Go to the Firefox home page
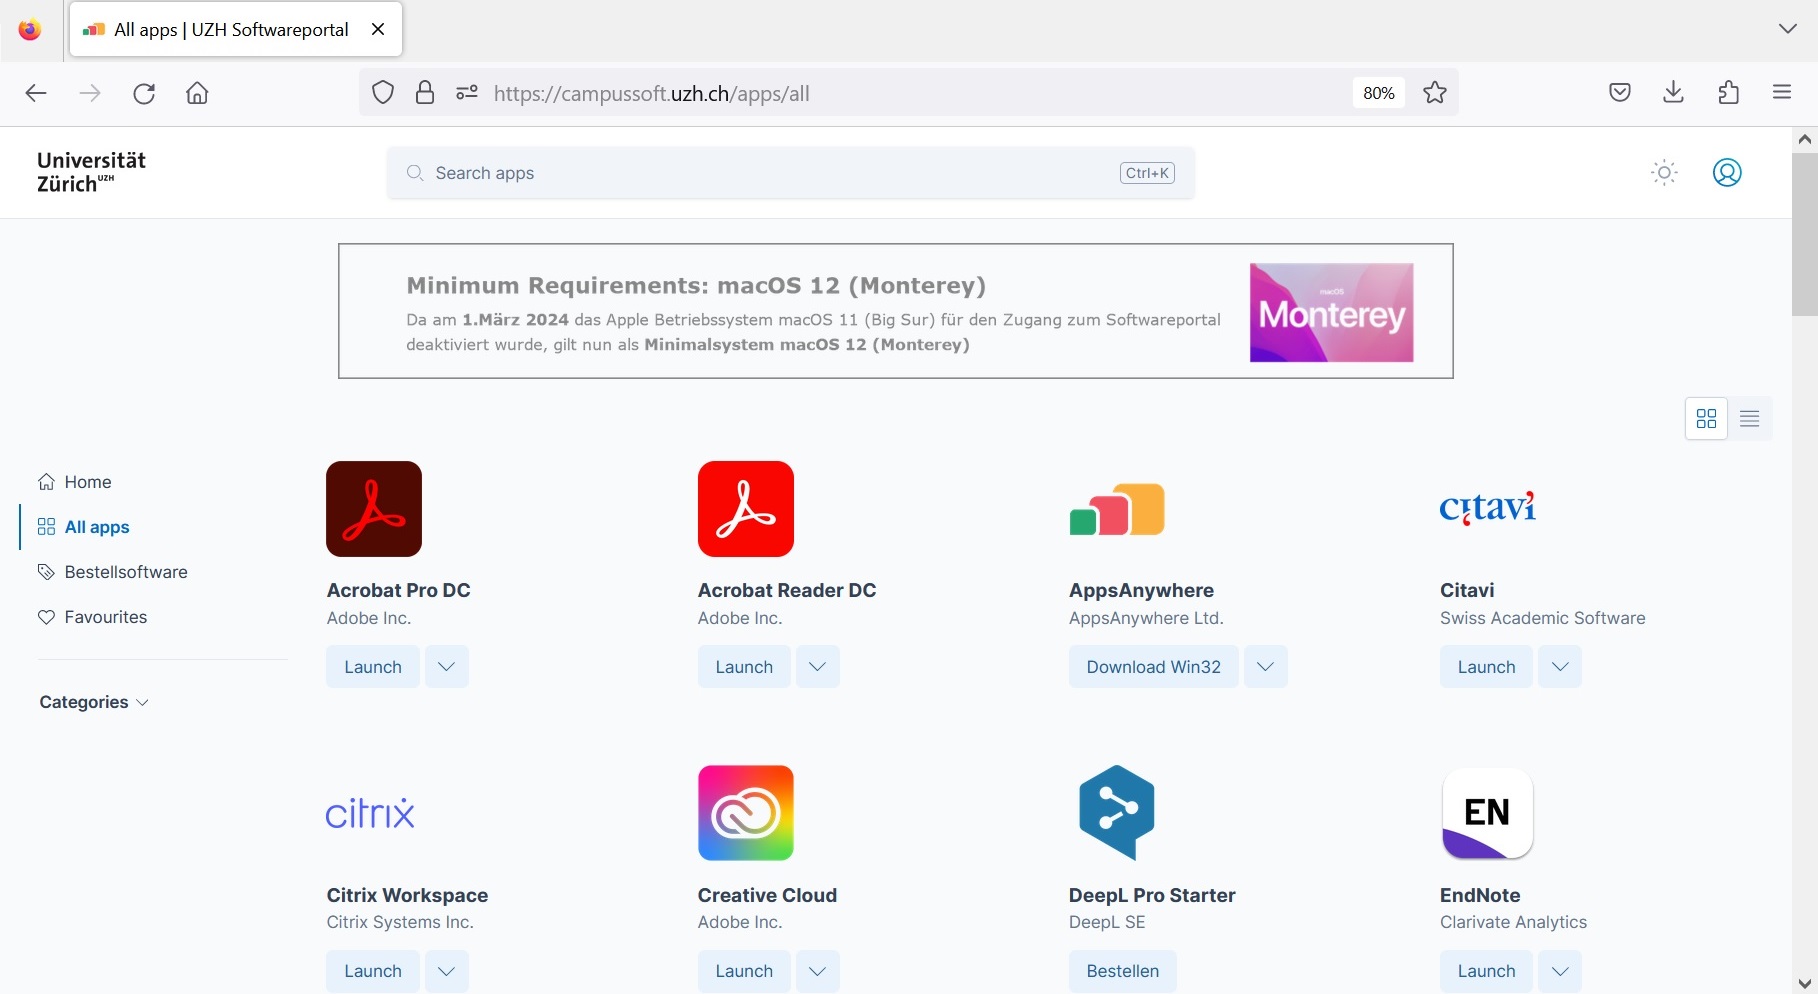Image resolution: width=1818 pixels, height=994 pixels. (198, 93)
